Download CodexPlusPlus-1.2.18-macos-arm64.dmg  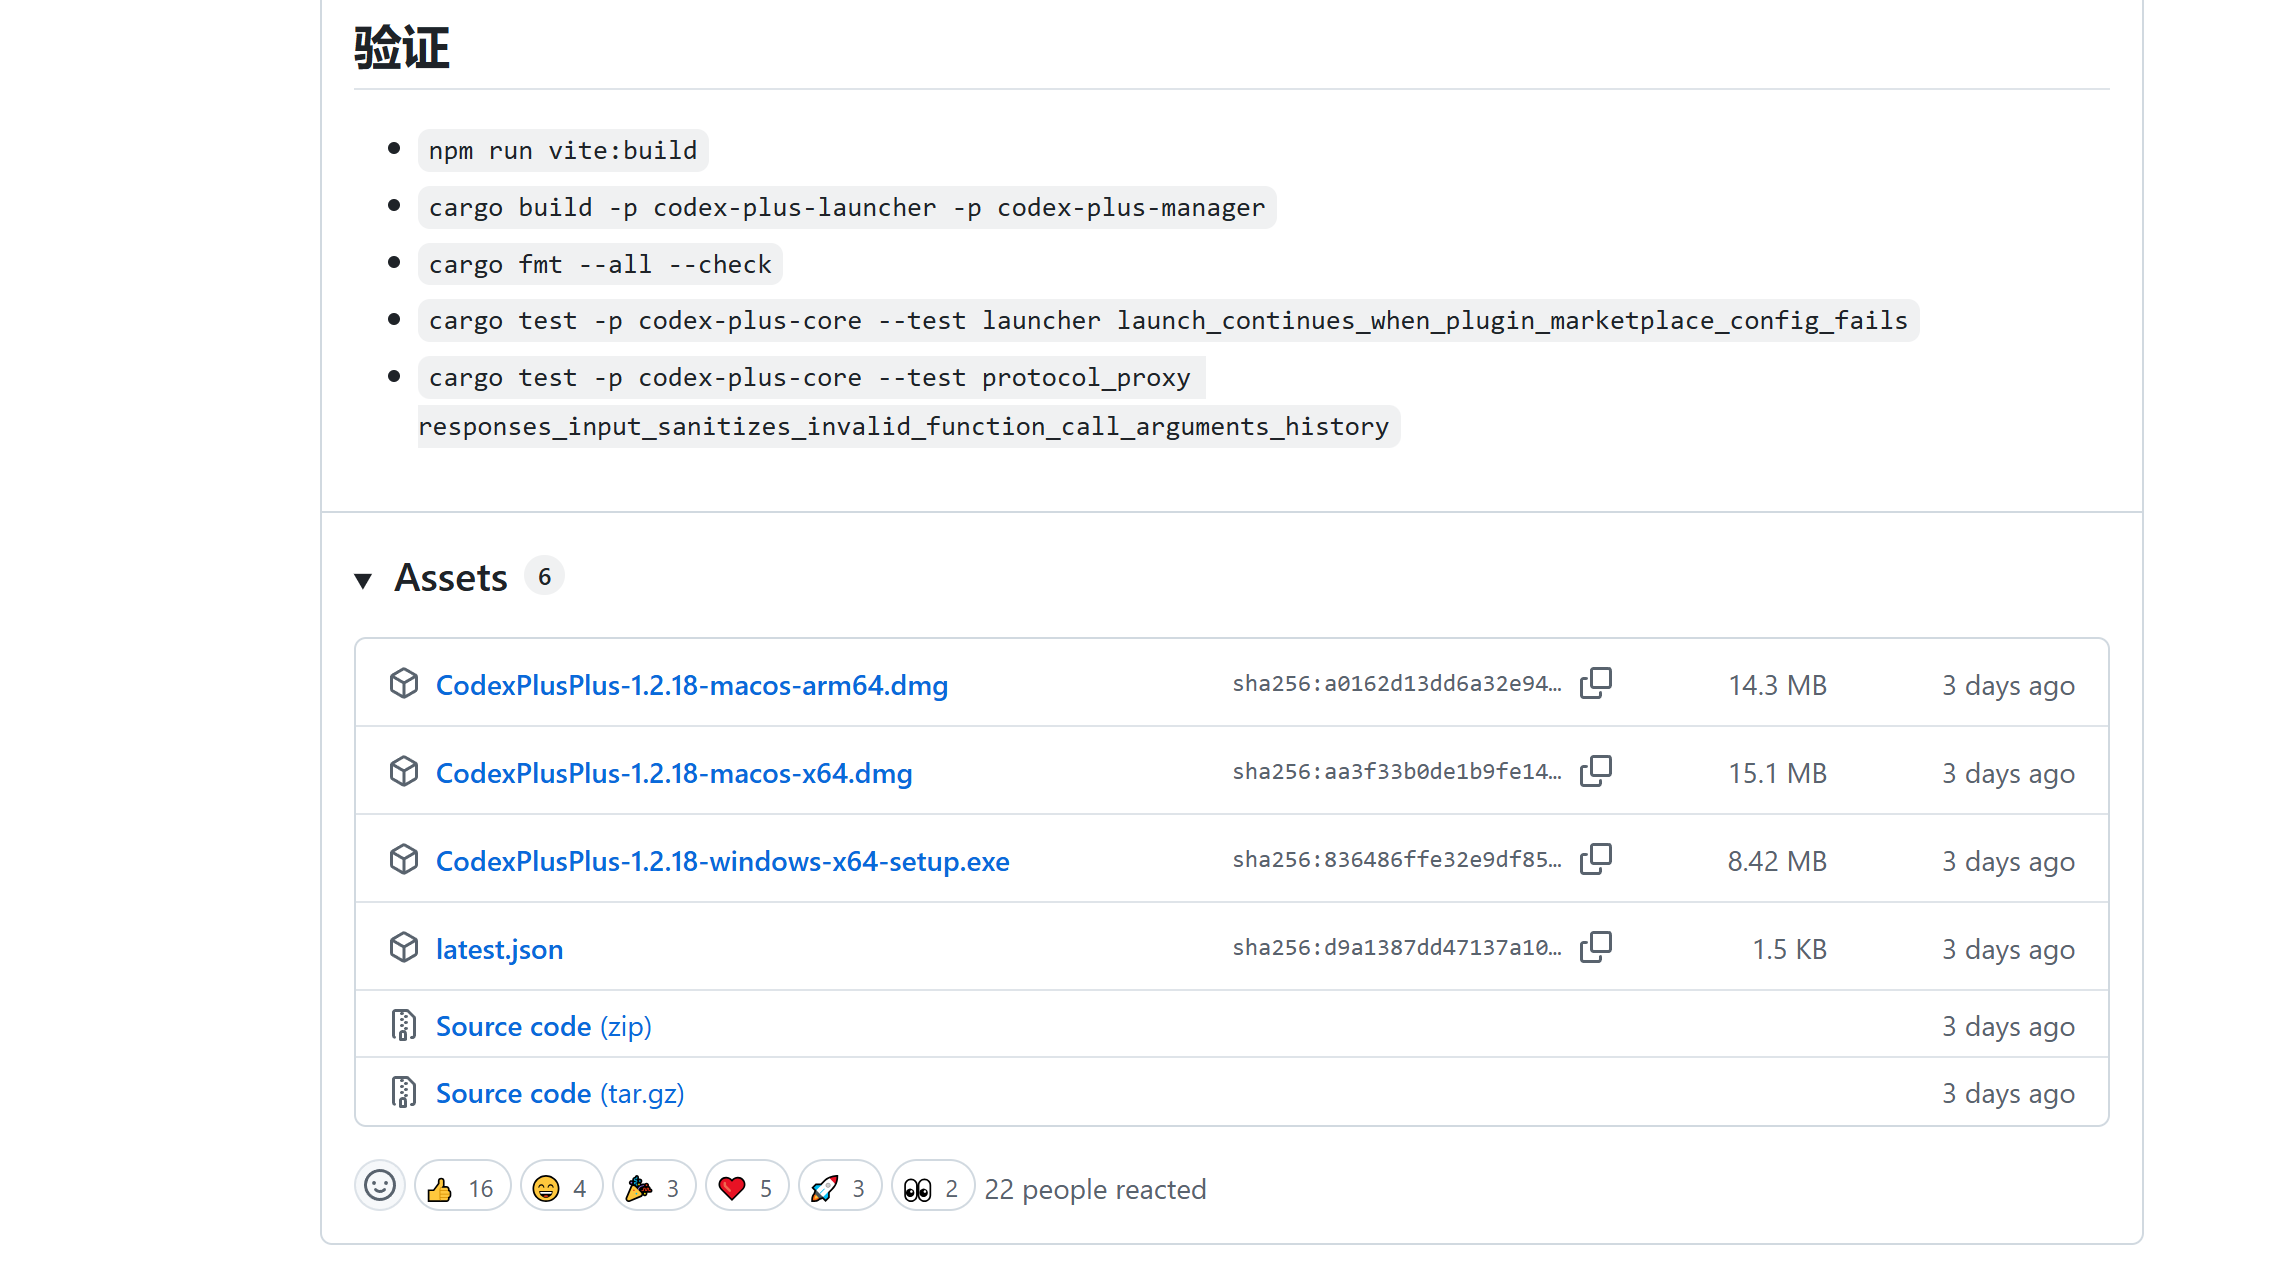[x=692, y=686]
